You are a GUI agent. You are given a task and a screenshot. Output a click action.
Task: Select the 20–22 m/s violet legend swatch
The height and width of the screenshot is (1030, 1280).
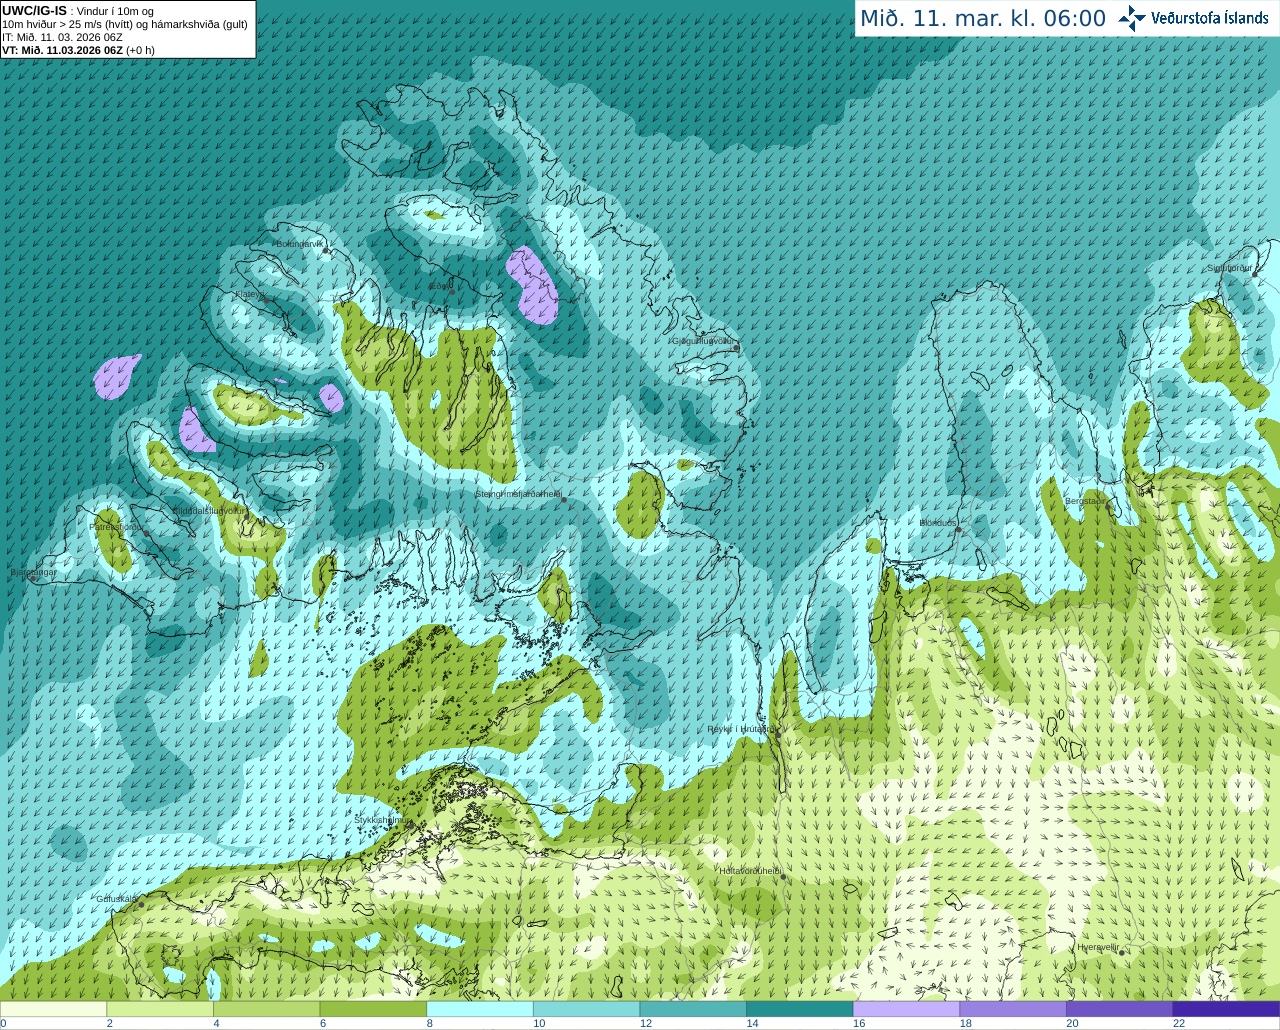[x=1119, y=1009]
